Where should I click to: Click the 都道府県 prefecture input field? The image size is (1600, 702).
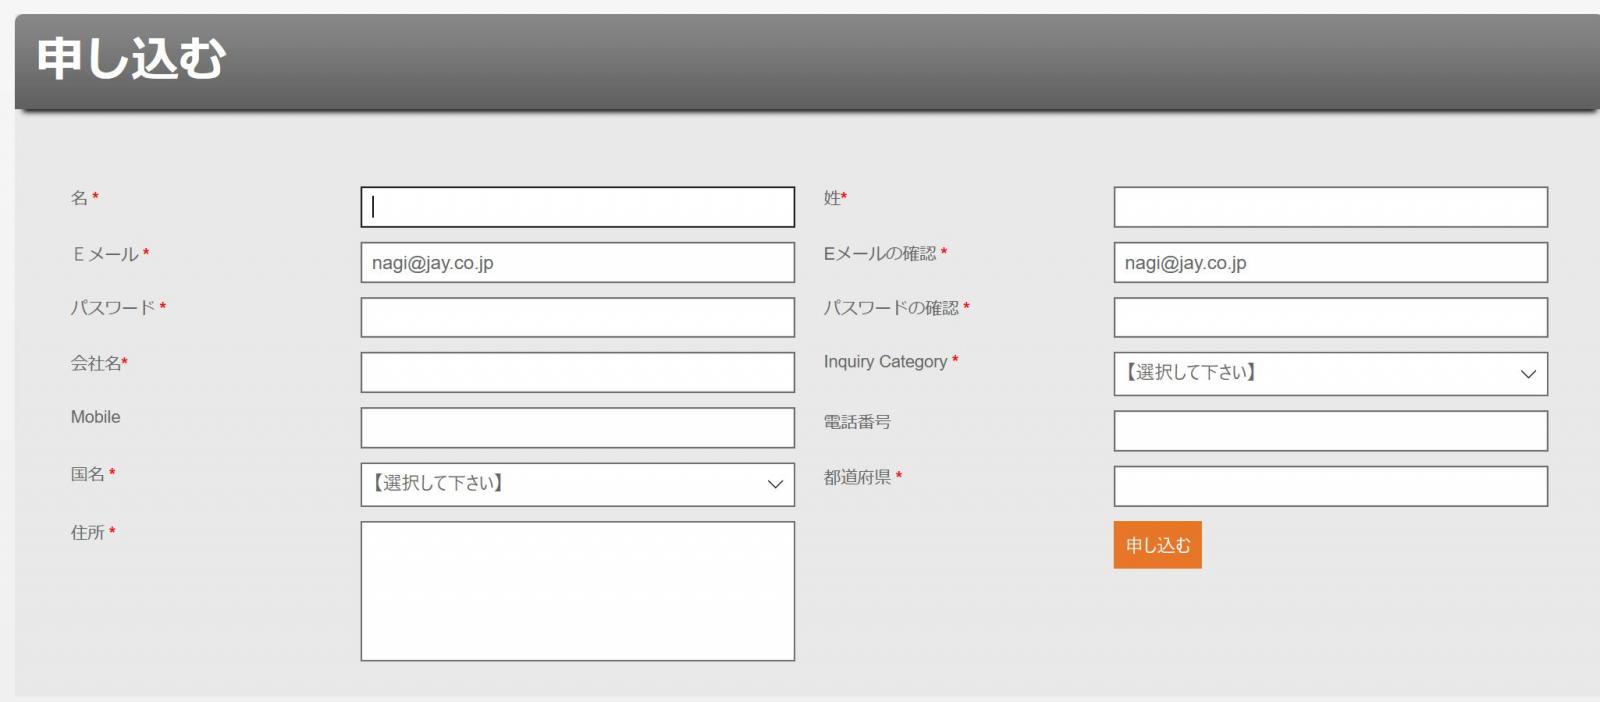point(1330,486)
